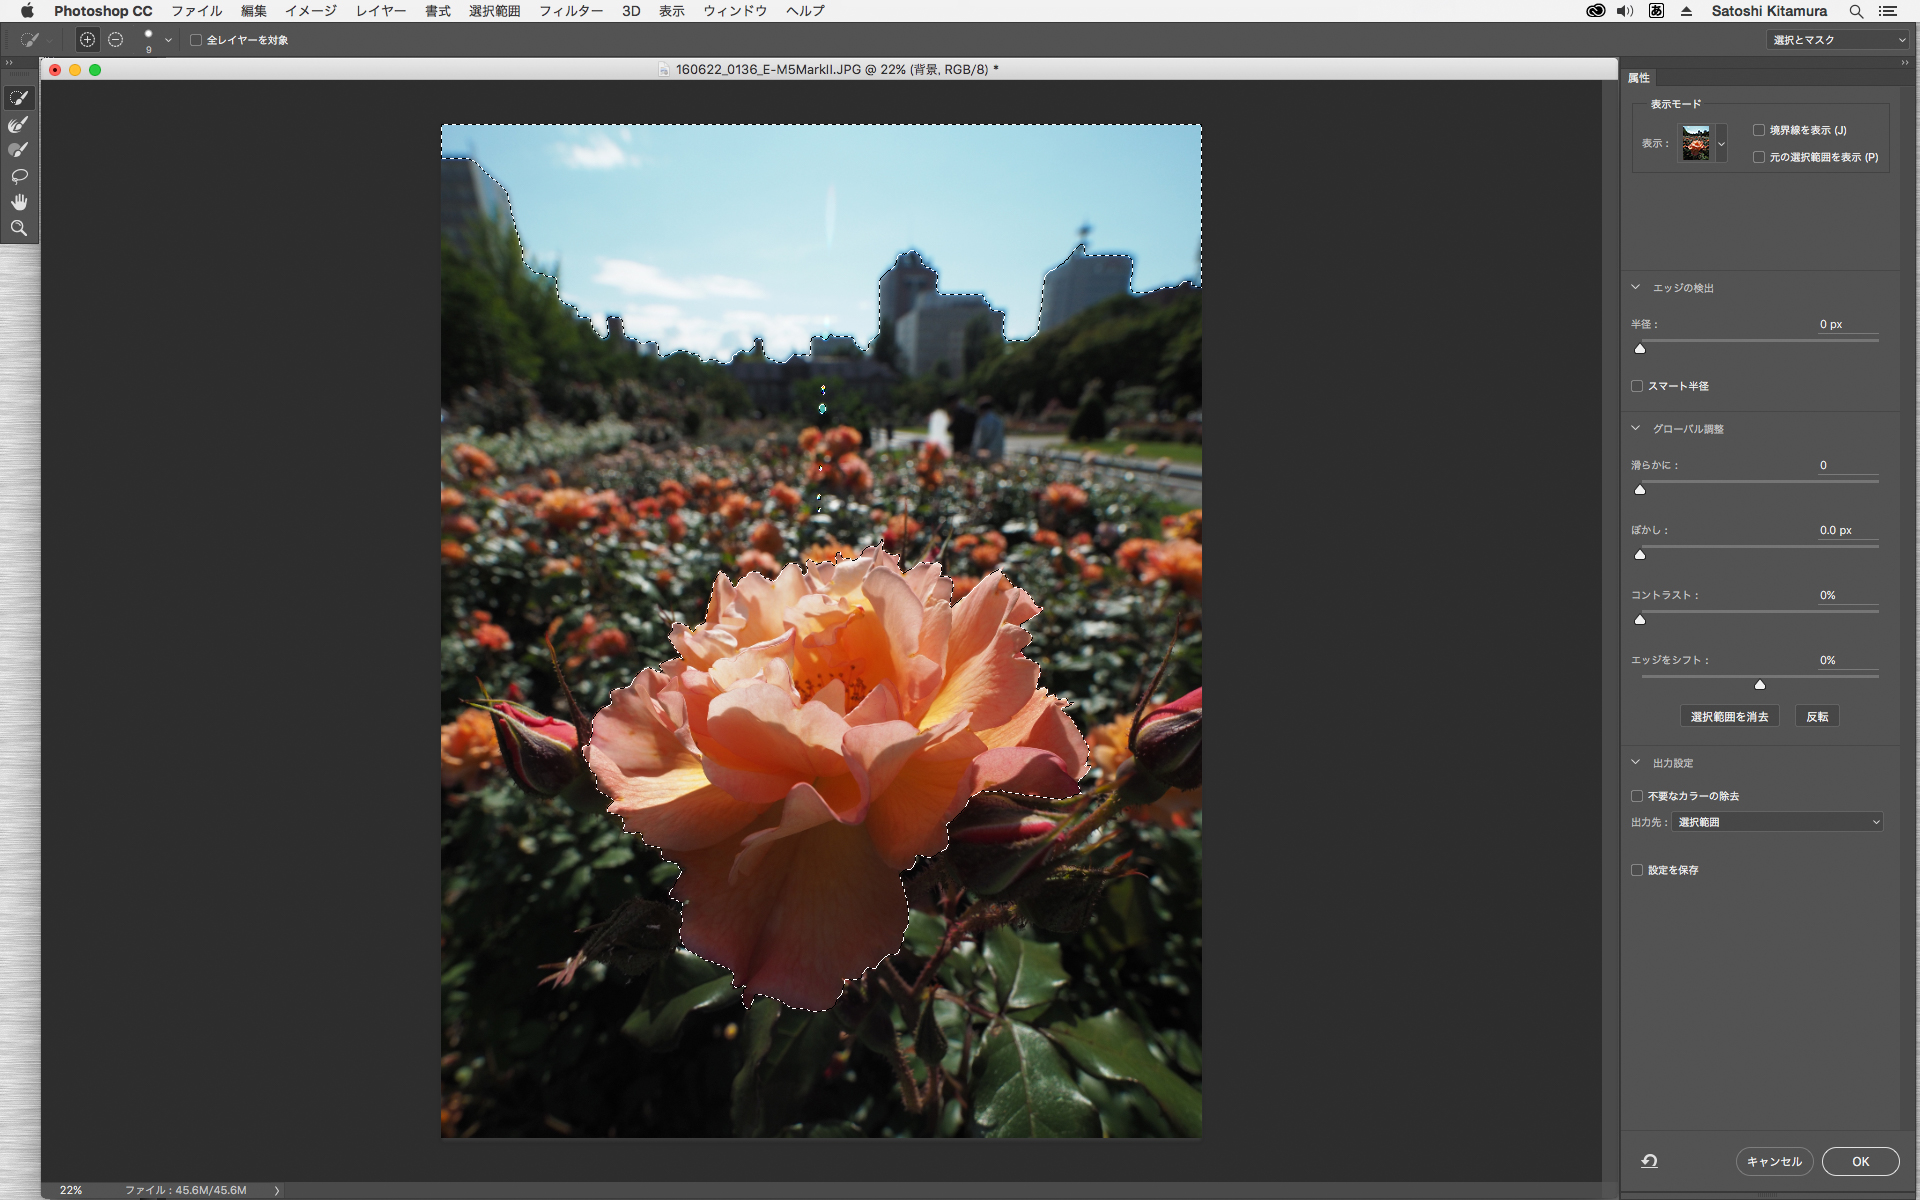This screenshot has height=1200, width=1920.
Task: Select the Zoom tool
Action: (19, 228)
